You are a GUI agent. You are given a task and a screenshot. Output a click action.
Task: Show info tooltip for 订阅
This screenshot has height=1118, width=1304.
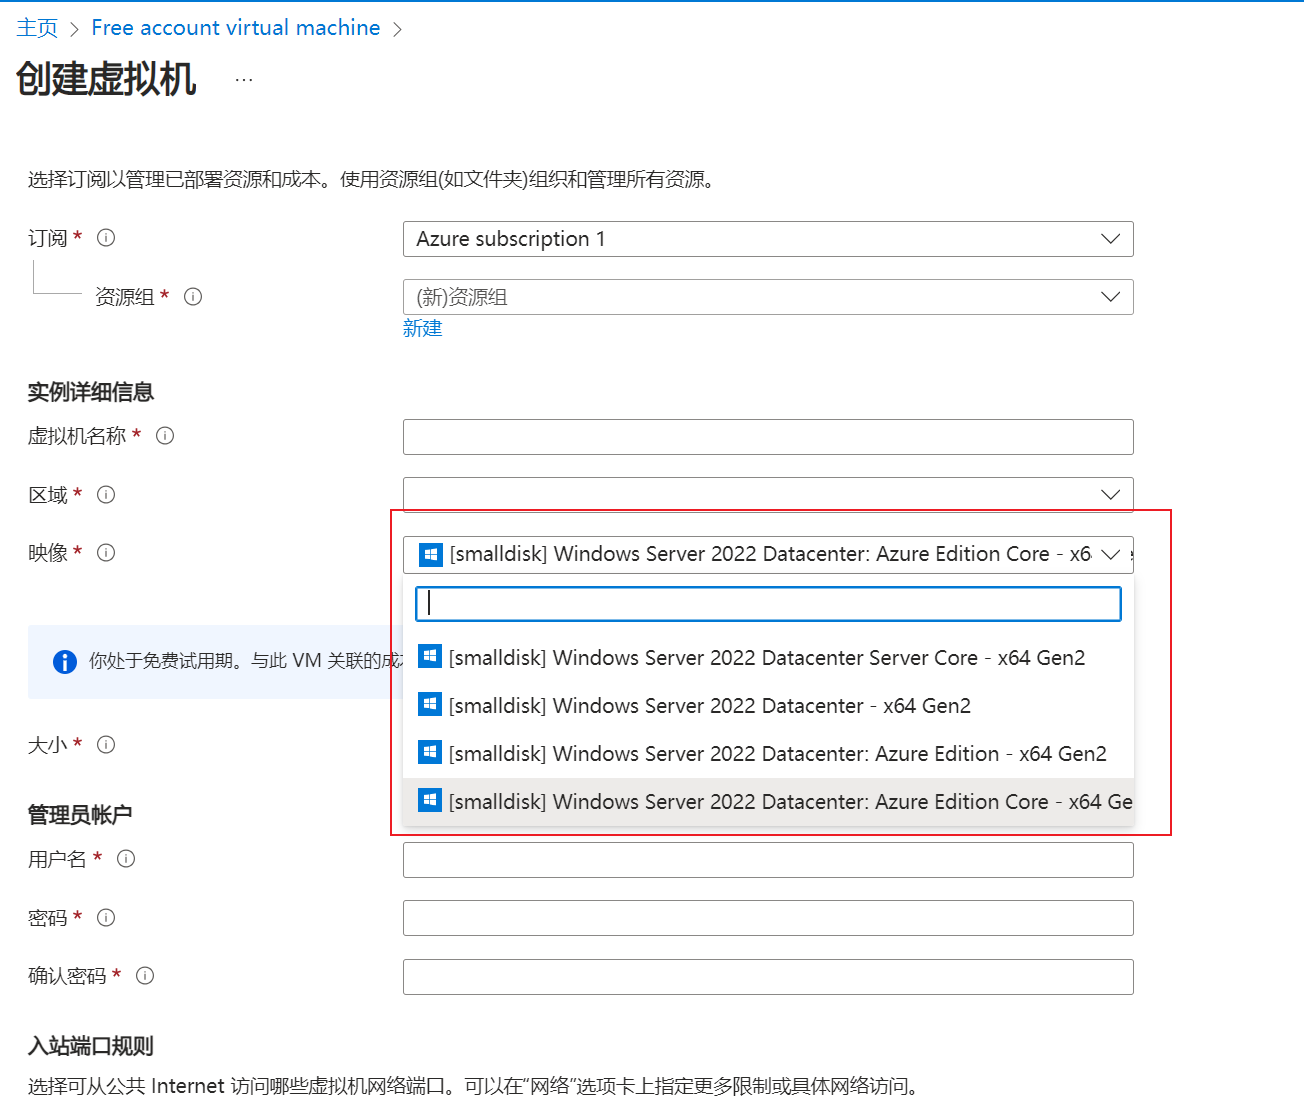pyautogui.click(x=106, y=238)
